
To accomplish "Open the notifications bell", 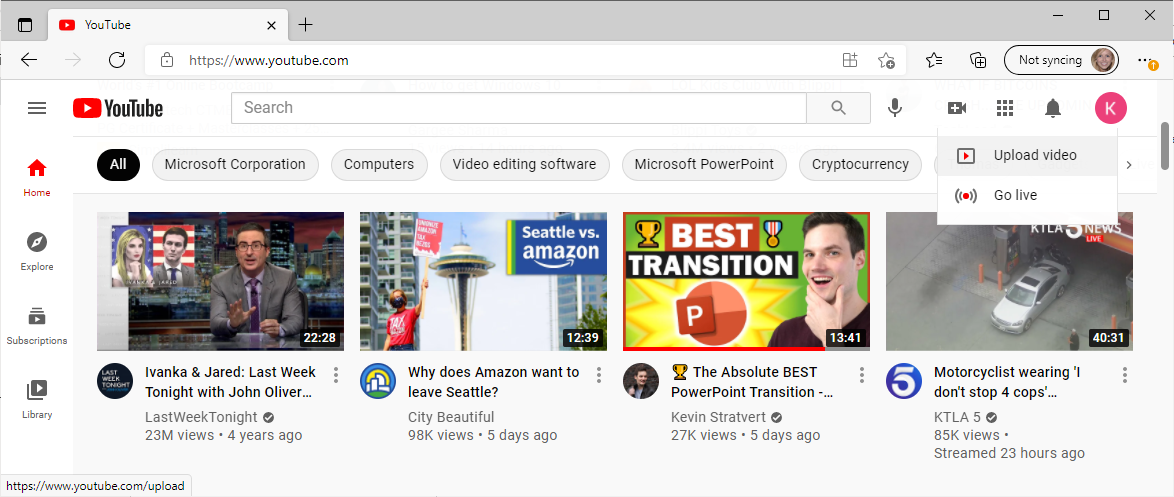I will coord(1053,108).
